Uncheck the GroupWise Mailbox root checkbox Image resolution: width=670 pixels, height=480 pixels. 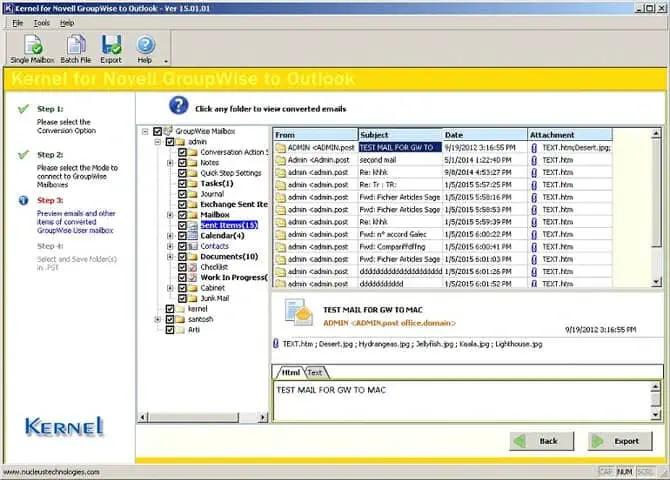click(157, 131)
